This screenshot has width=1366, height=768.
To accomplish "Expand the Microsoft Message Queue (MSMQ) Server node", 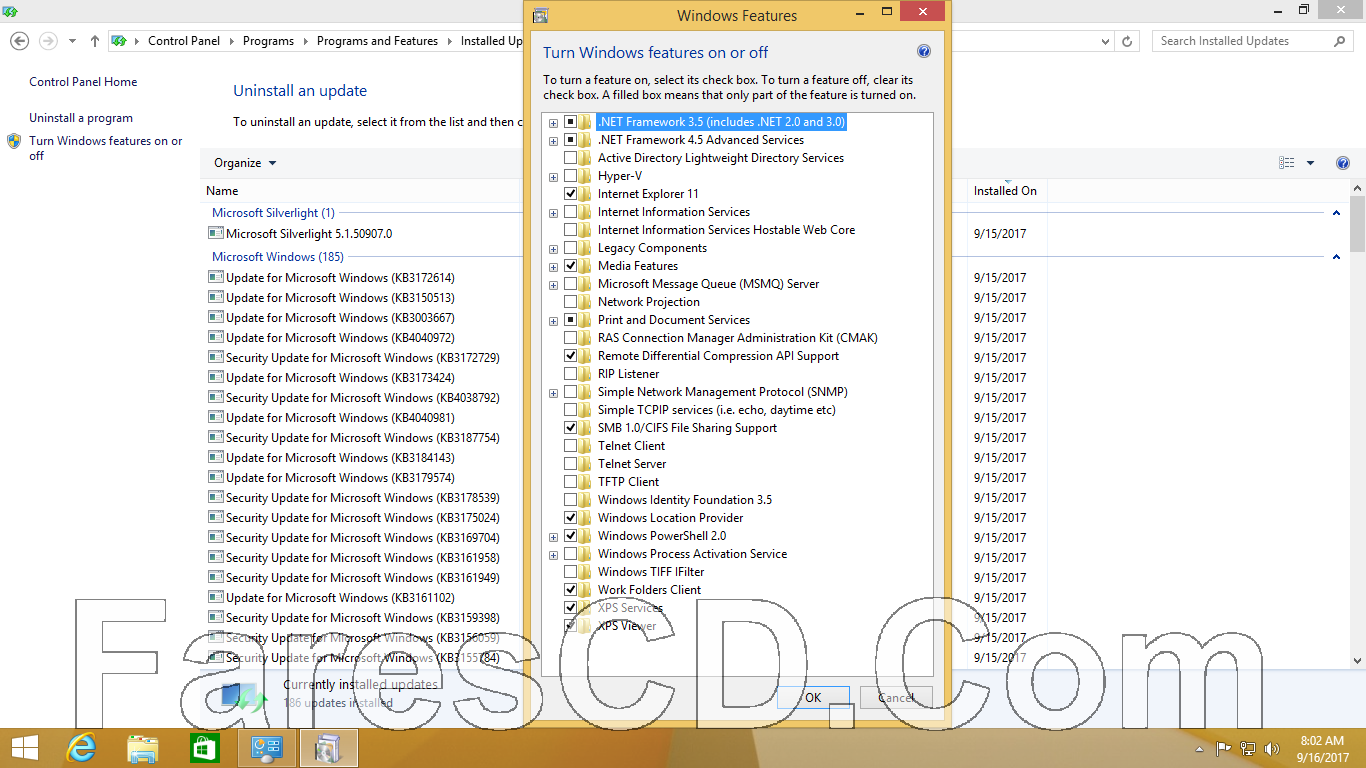I will pos(553,284).
